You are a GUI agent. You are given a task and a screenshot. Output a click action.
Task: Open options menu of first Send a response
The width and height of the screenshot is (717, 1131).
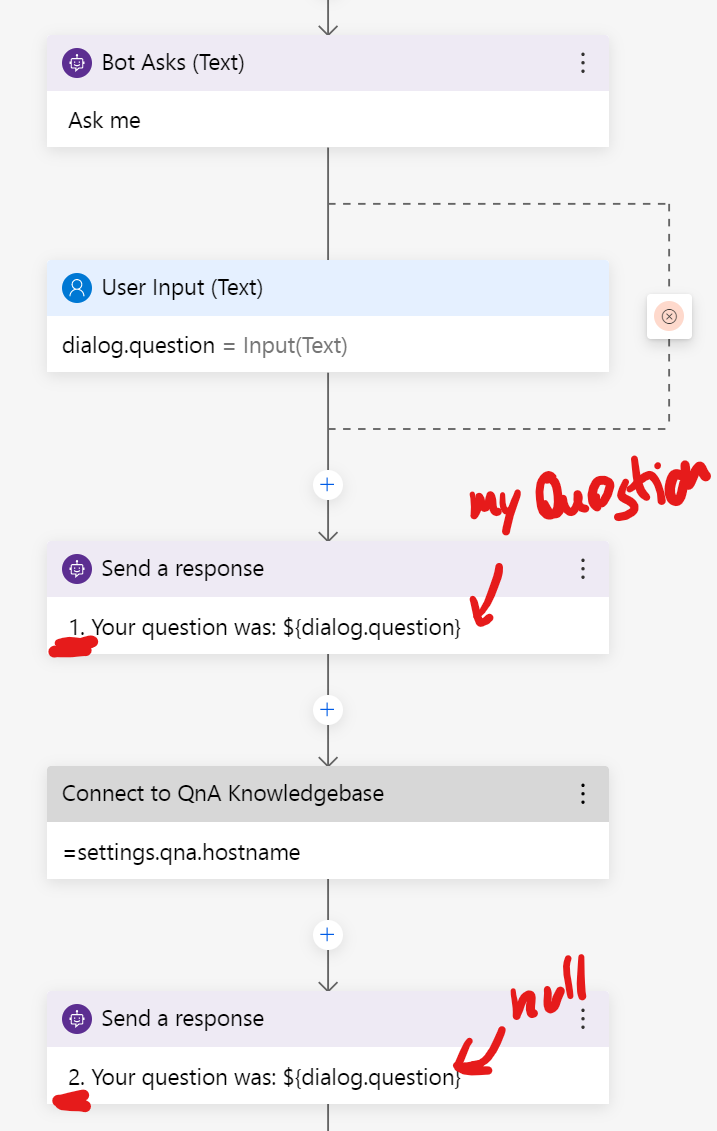click(583, 569)
